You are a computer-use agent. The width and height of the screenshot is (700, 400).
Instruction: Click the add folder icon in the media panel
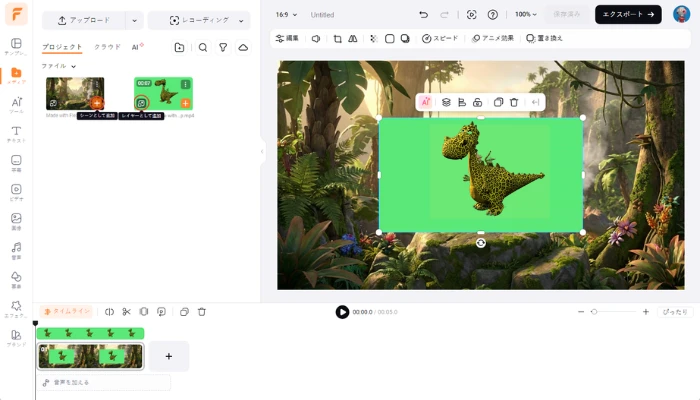coord(179,47)
